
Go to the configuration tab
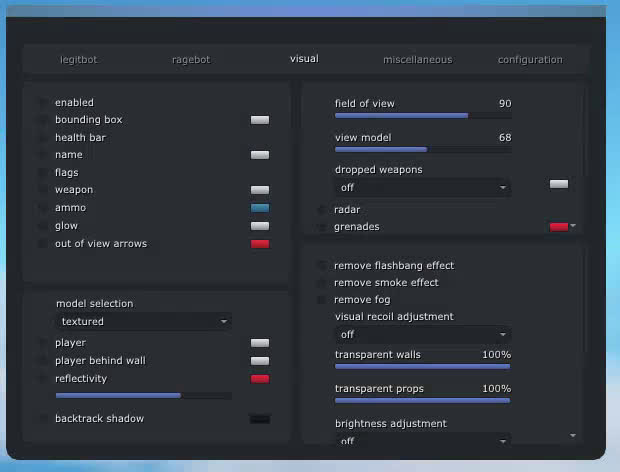click(530, 60)
